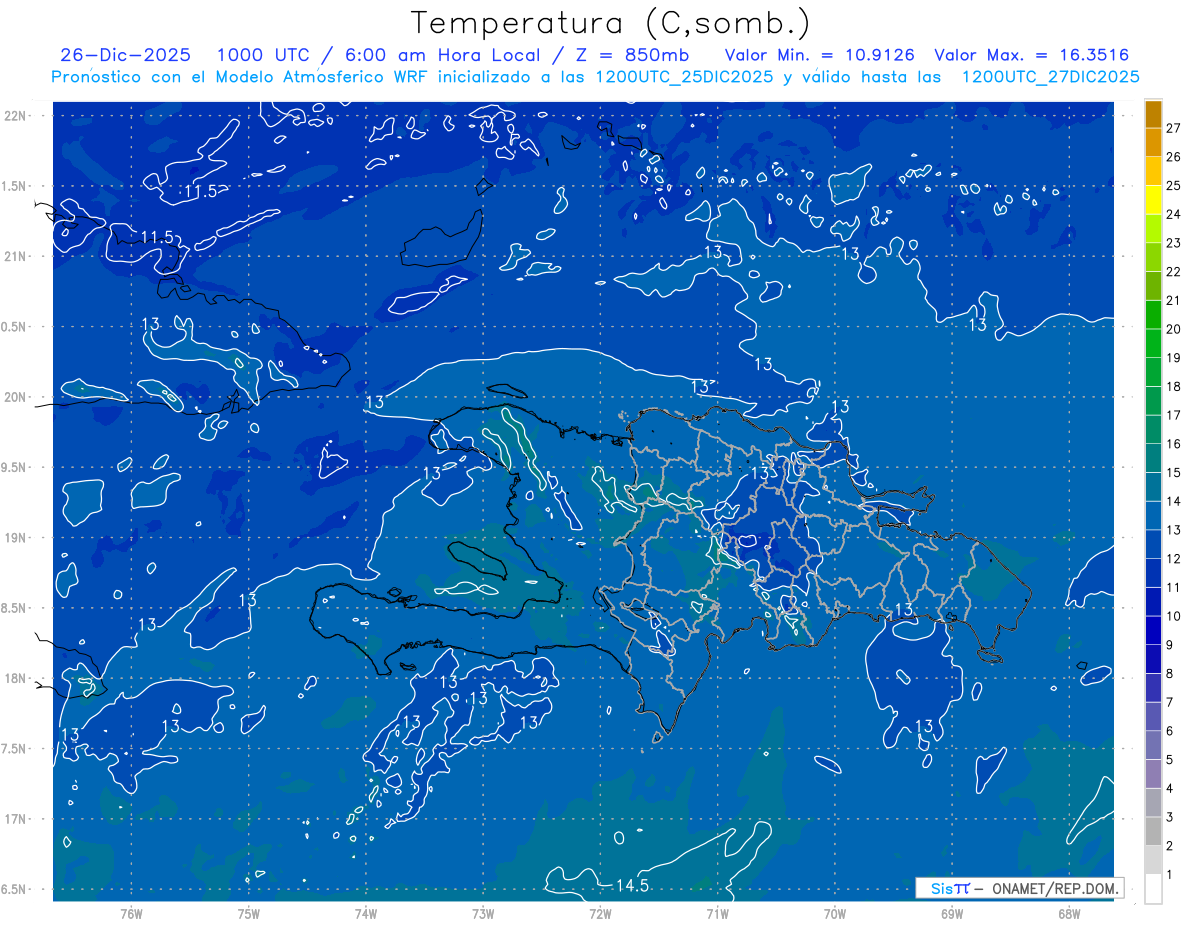Click the '21N' latitude axis label
This screenshot has width=1200, height=927.
(15, 256)
